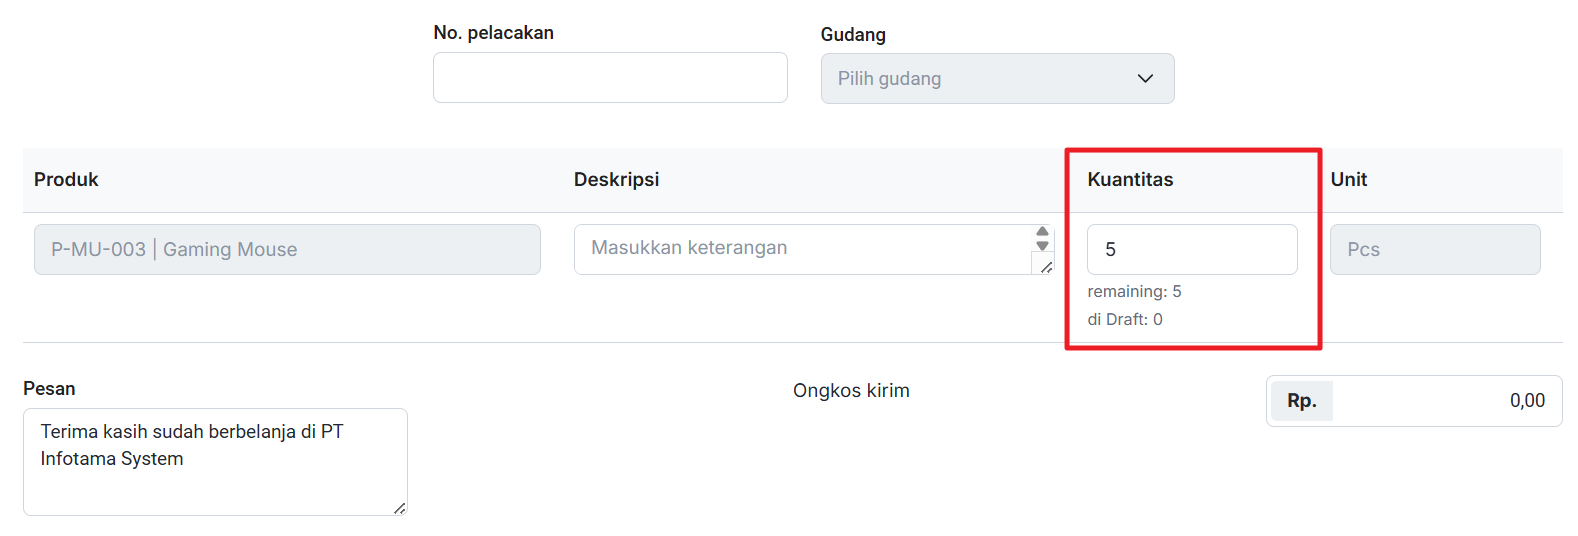Click the di Draft: 0 hint text

click(1125, 320)
